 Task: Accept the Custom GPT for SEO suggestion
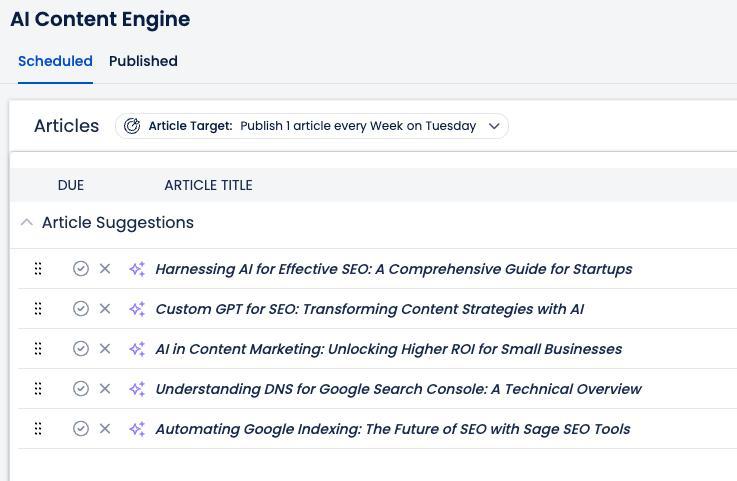point(81,309)
